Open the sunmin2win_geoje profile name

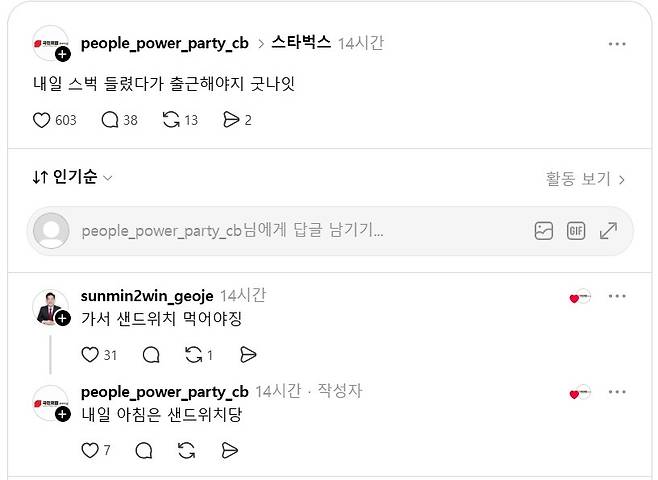click(x=147, y=296)
